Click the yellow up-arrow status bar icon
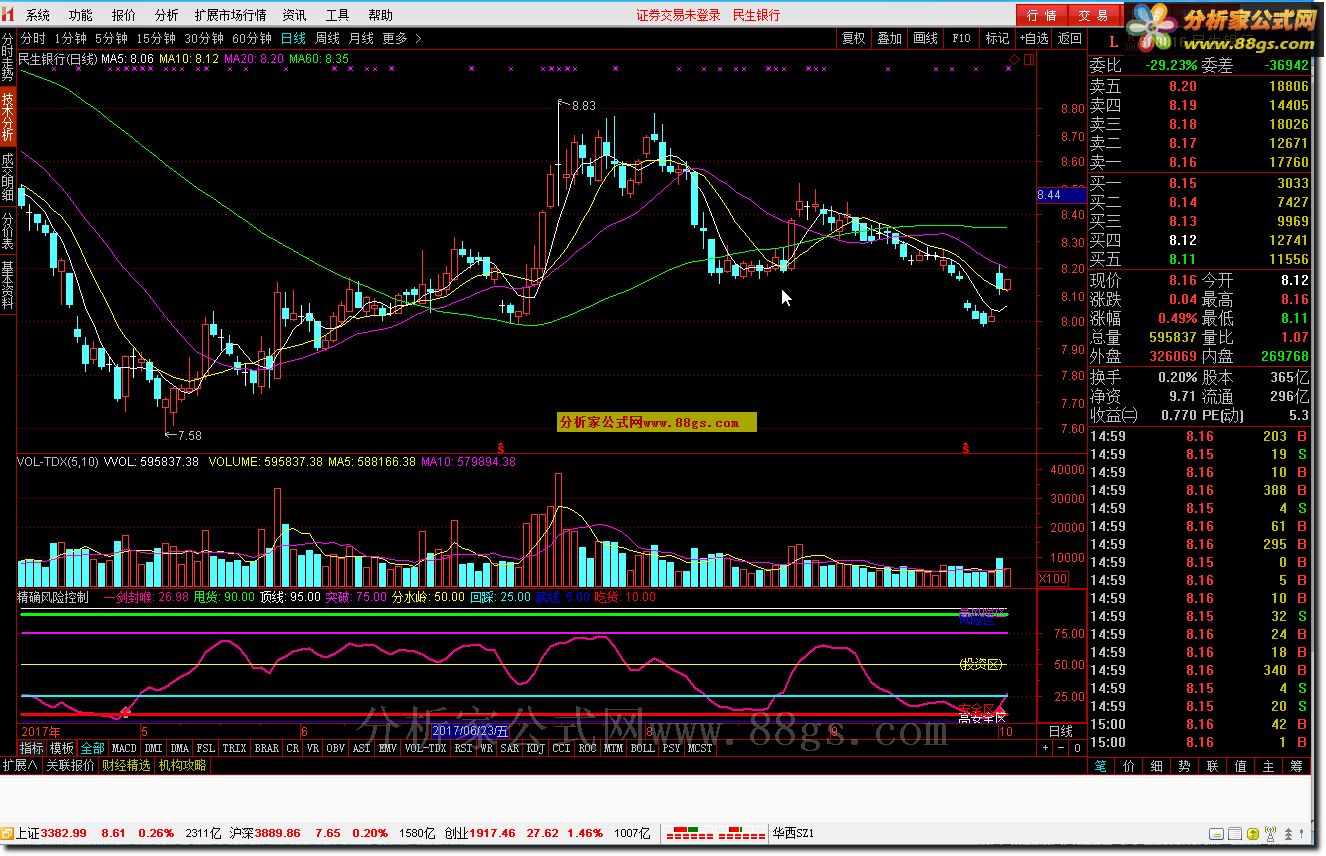This screenshot has height=856, width=1326. click(1253, 833)
